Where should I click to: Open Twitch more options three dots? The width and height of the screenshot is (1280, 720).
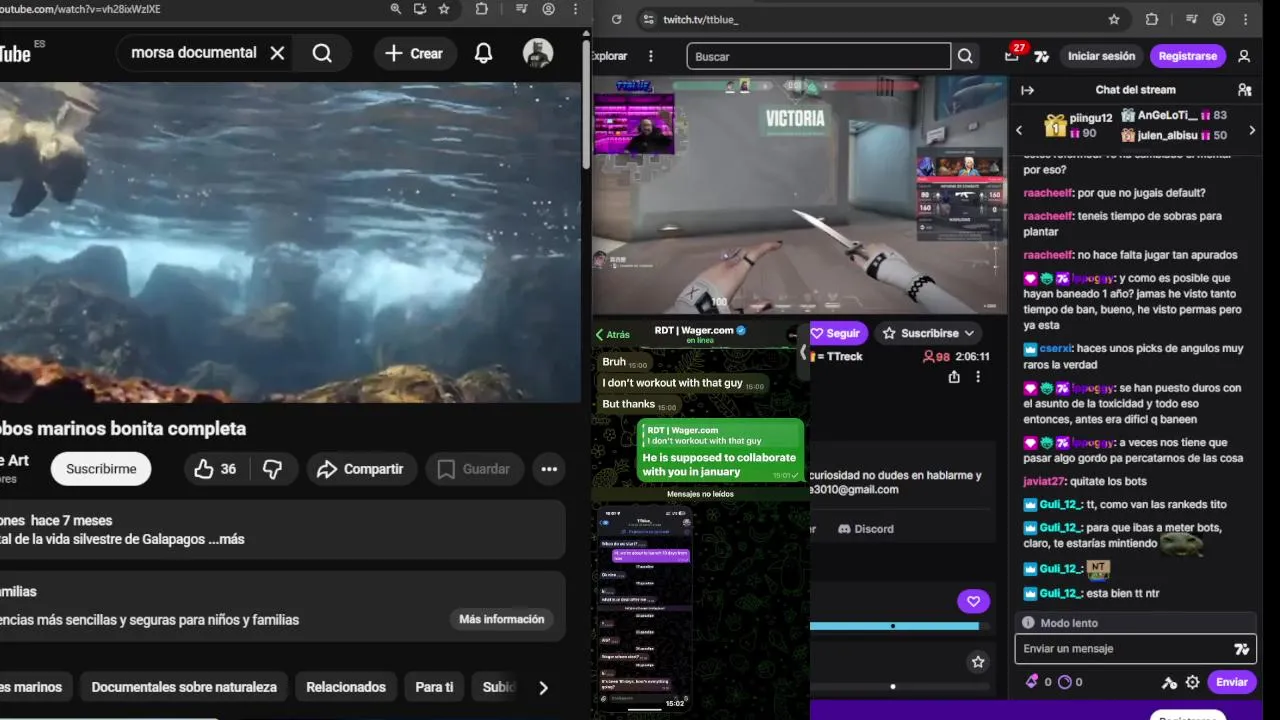click(x=651, y=56)
